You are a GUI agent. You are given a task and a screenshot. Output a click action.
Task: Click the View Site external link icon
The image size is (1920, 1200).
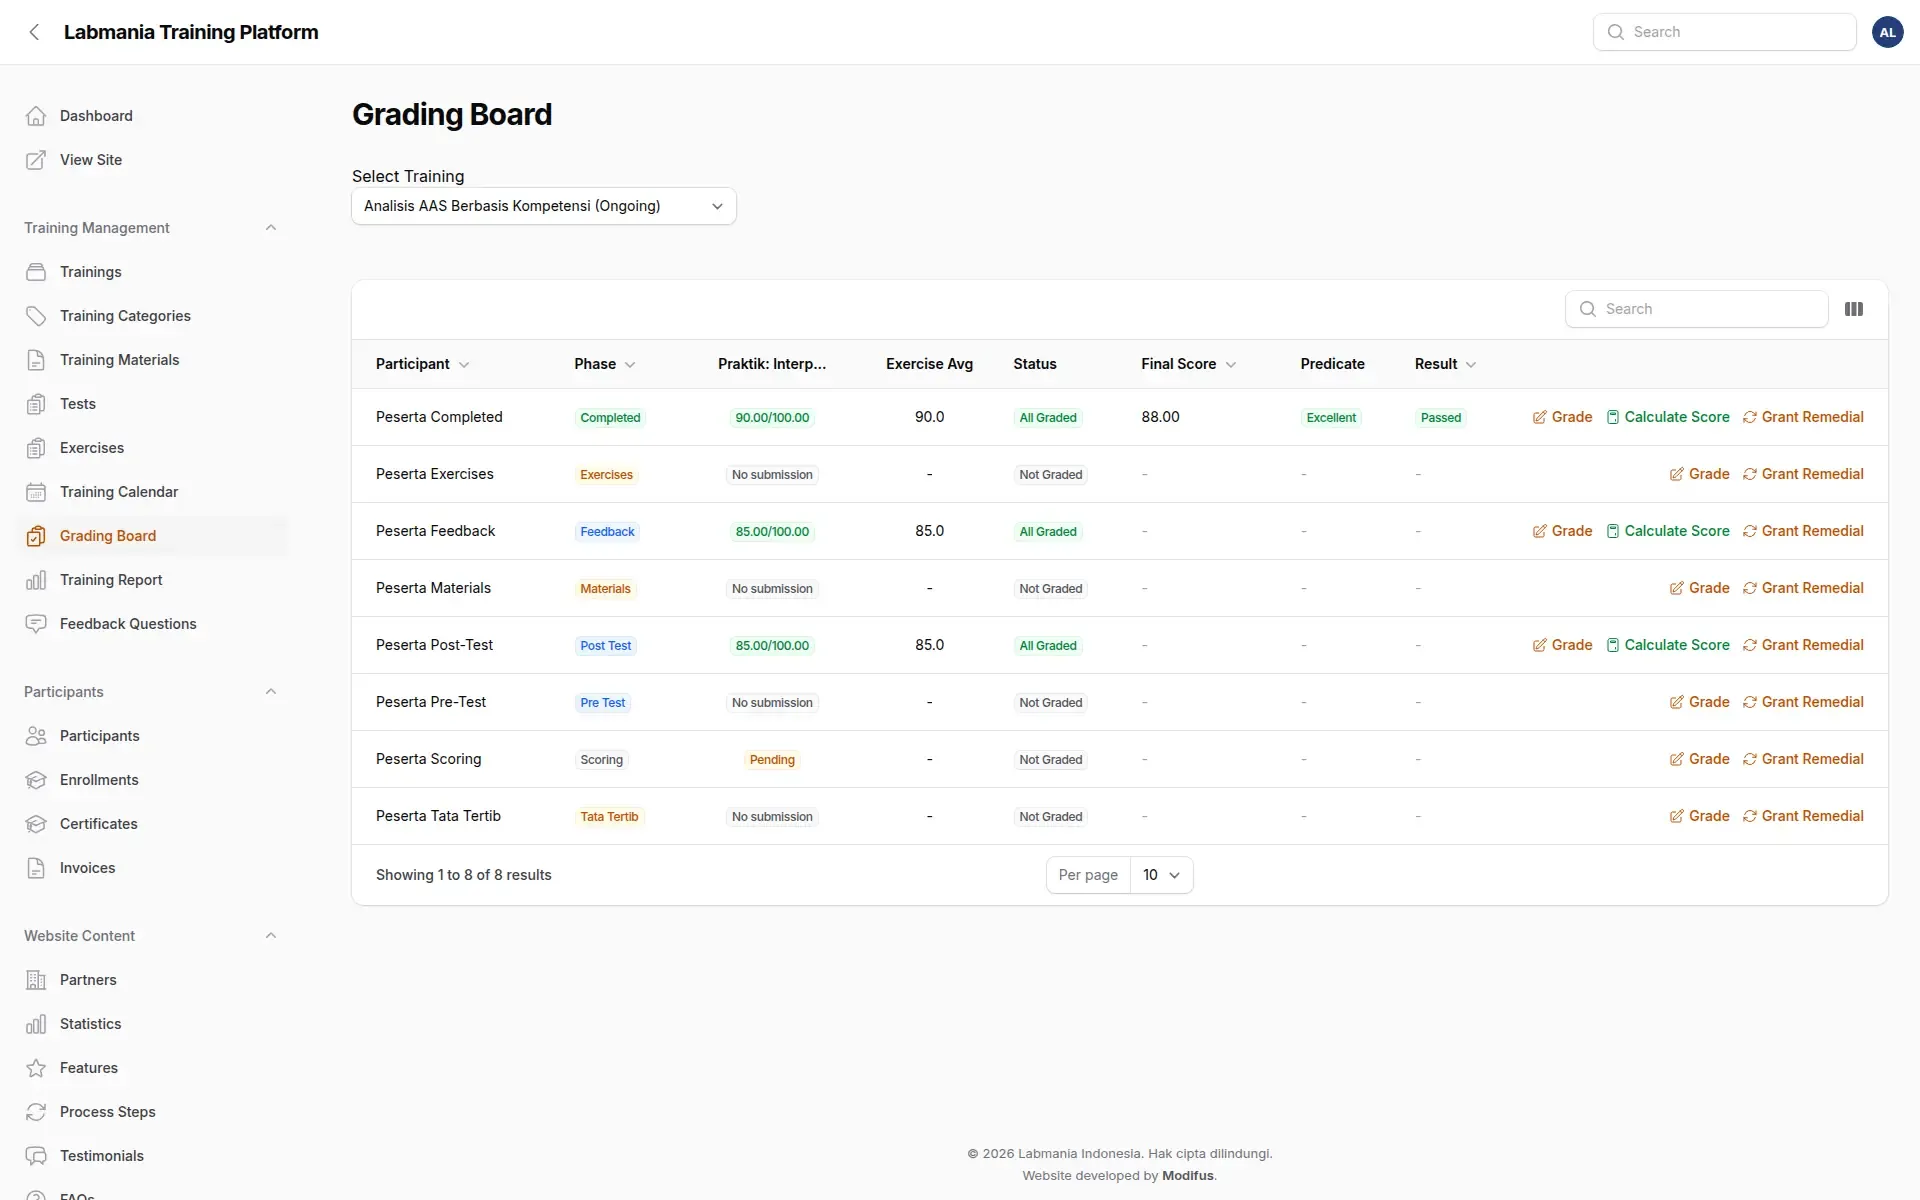(x=36, y=160)
